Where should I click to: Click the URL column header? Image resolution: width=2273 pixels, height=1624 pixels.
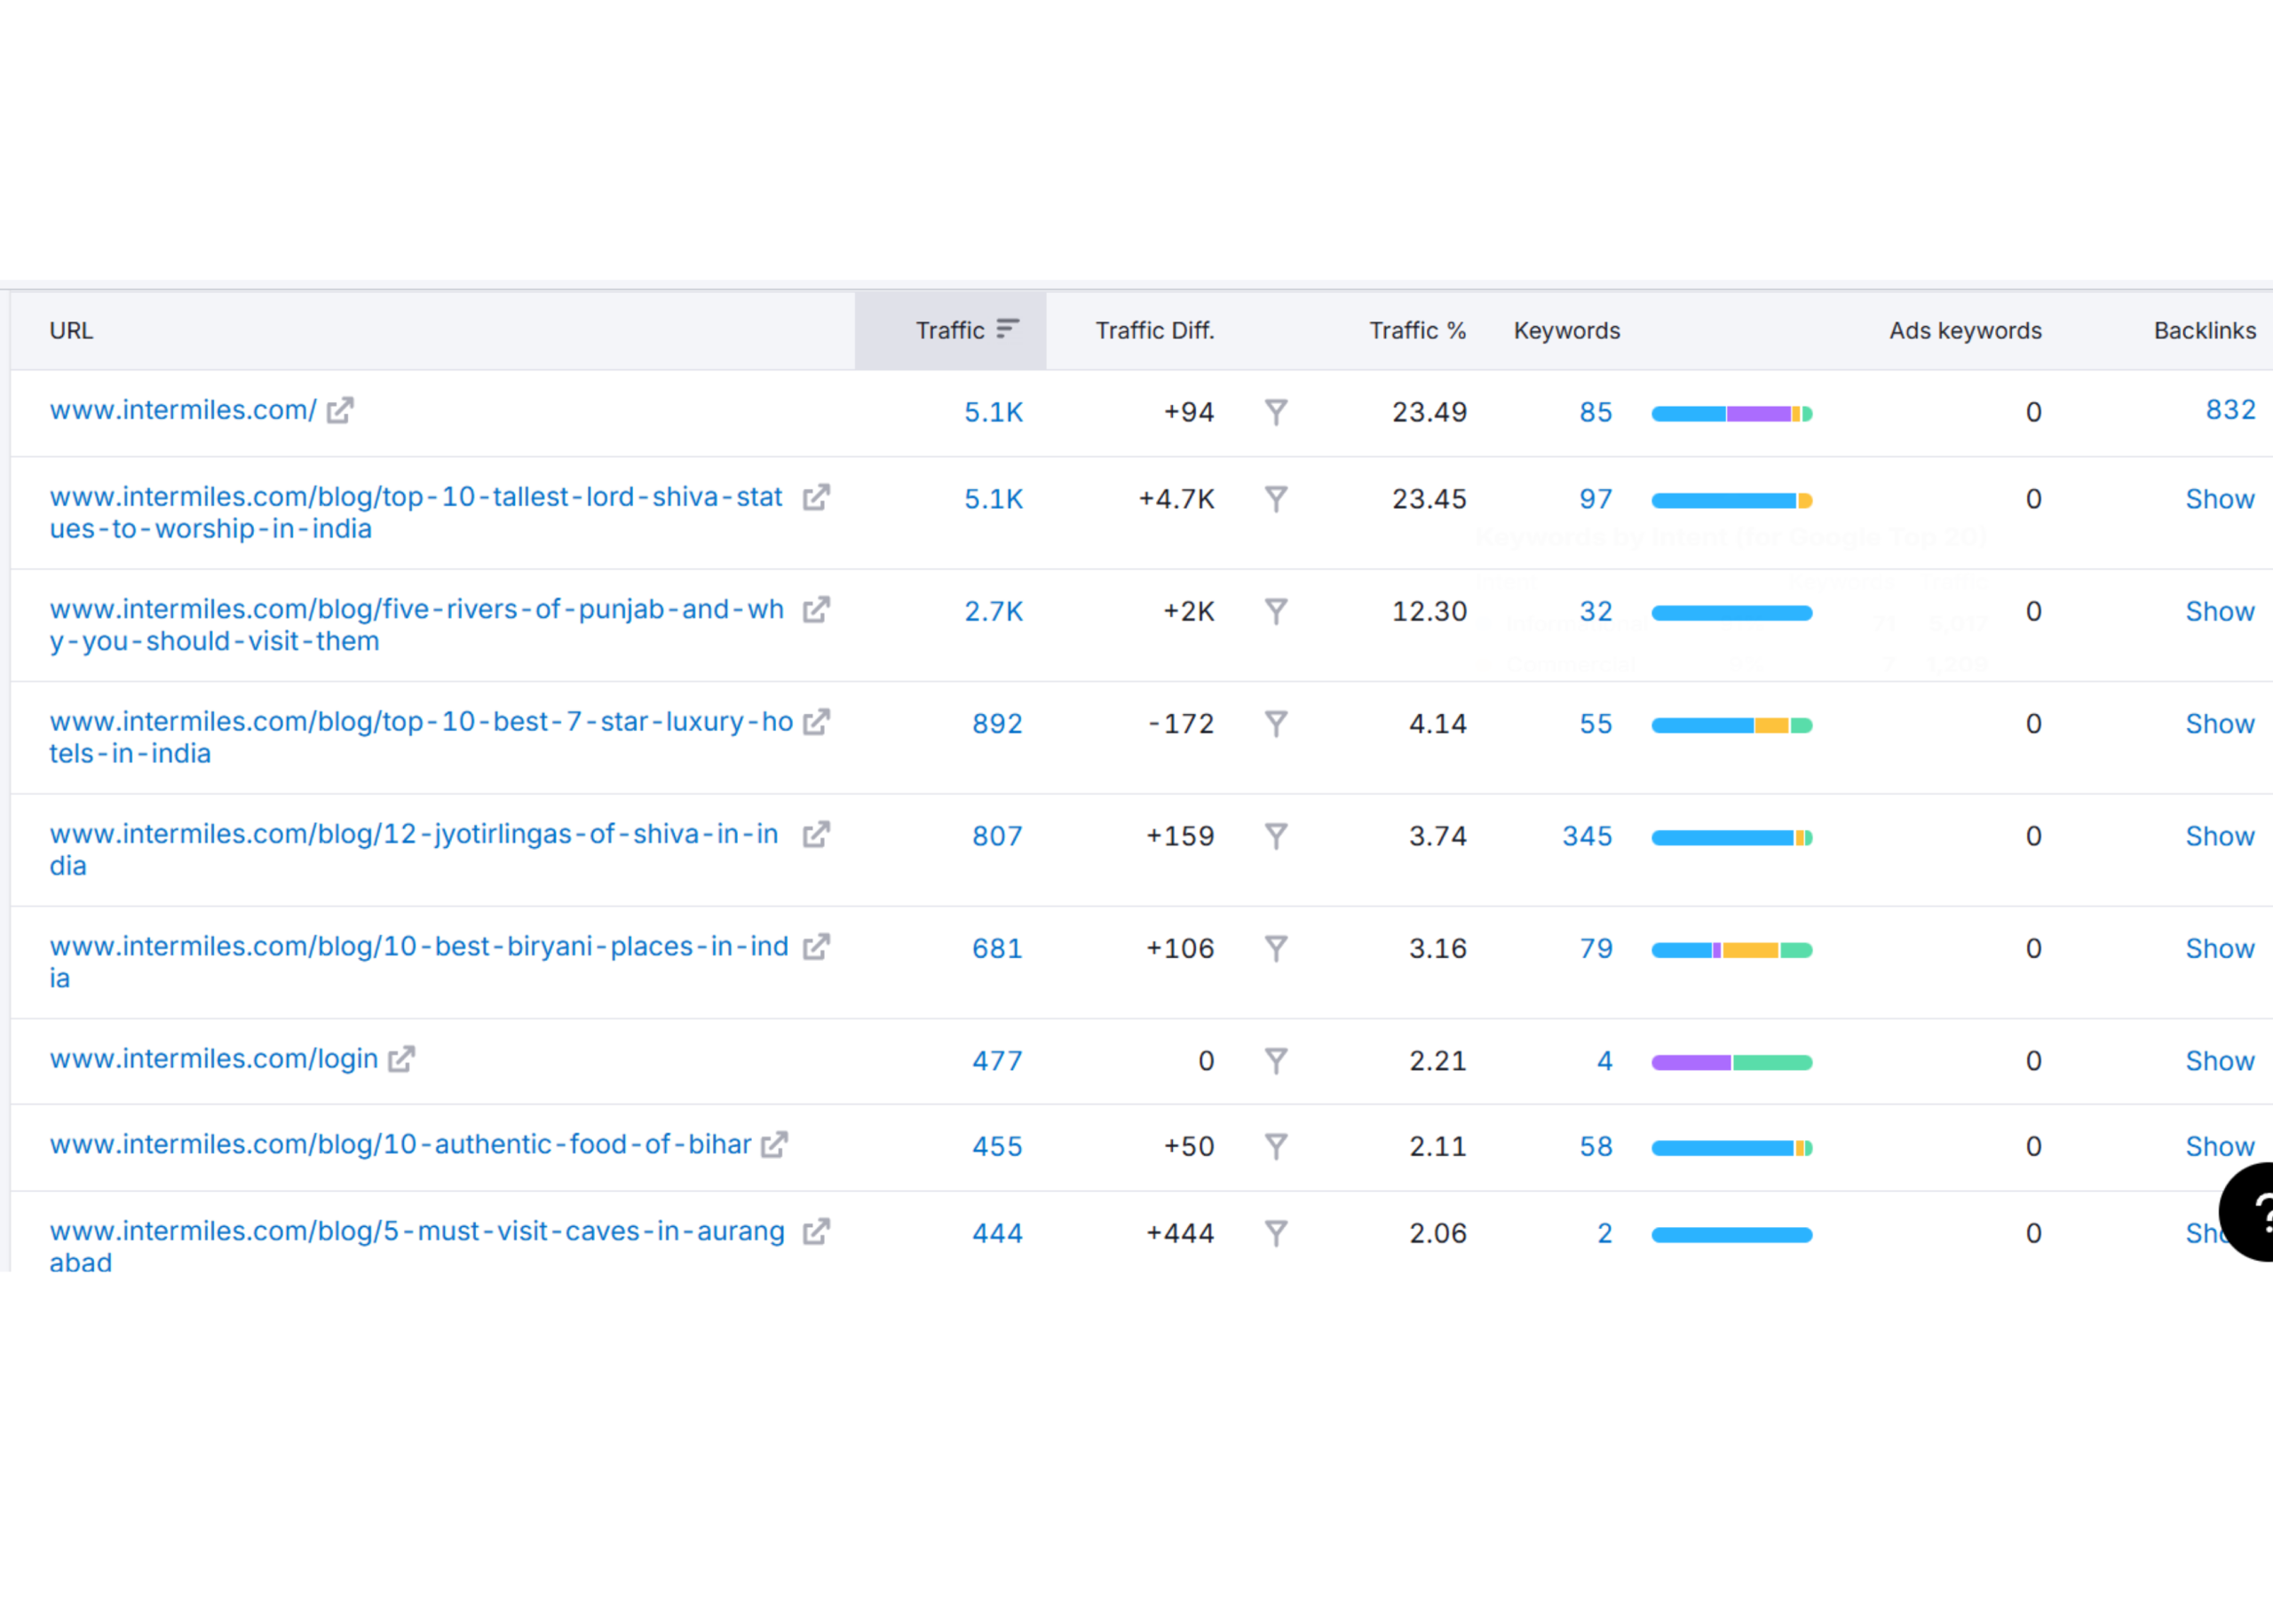click(71, 331)
